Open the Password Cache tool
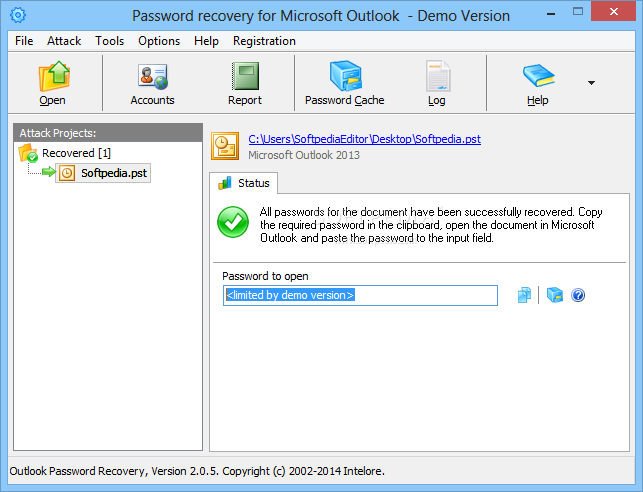The width and height of the screenshot is (643, 492). (x=344, y=84)
